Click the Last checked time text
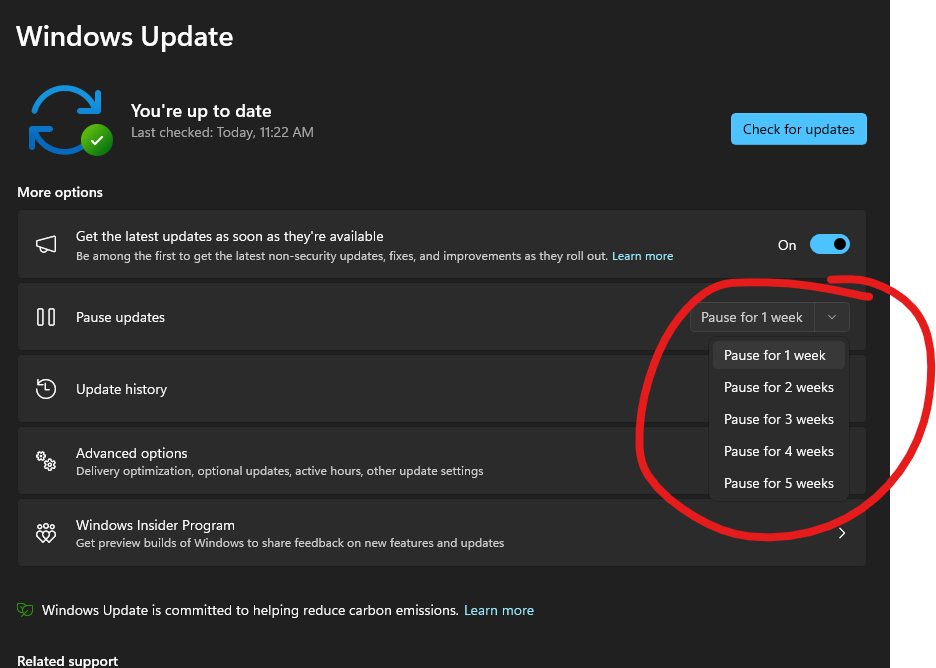 [x=222, y=133]
